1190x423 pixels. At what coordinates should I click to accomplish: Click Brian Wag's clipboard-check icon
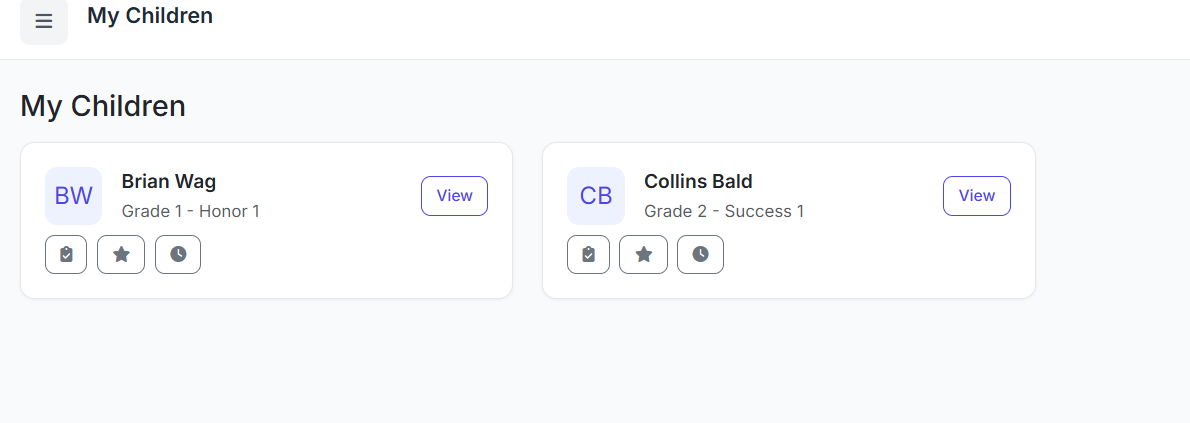[66, 254]
